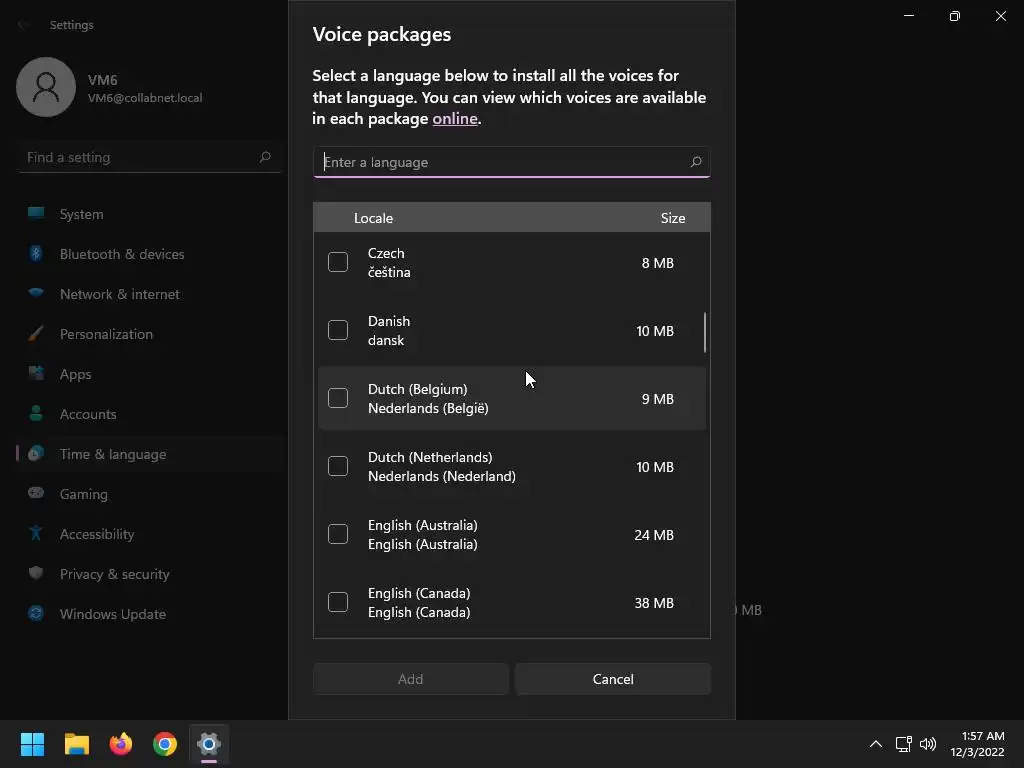Check the English (Canada) voice package
The width and height of the screenshot is (1024, 768).
(338, 601)
